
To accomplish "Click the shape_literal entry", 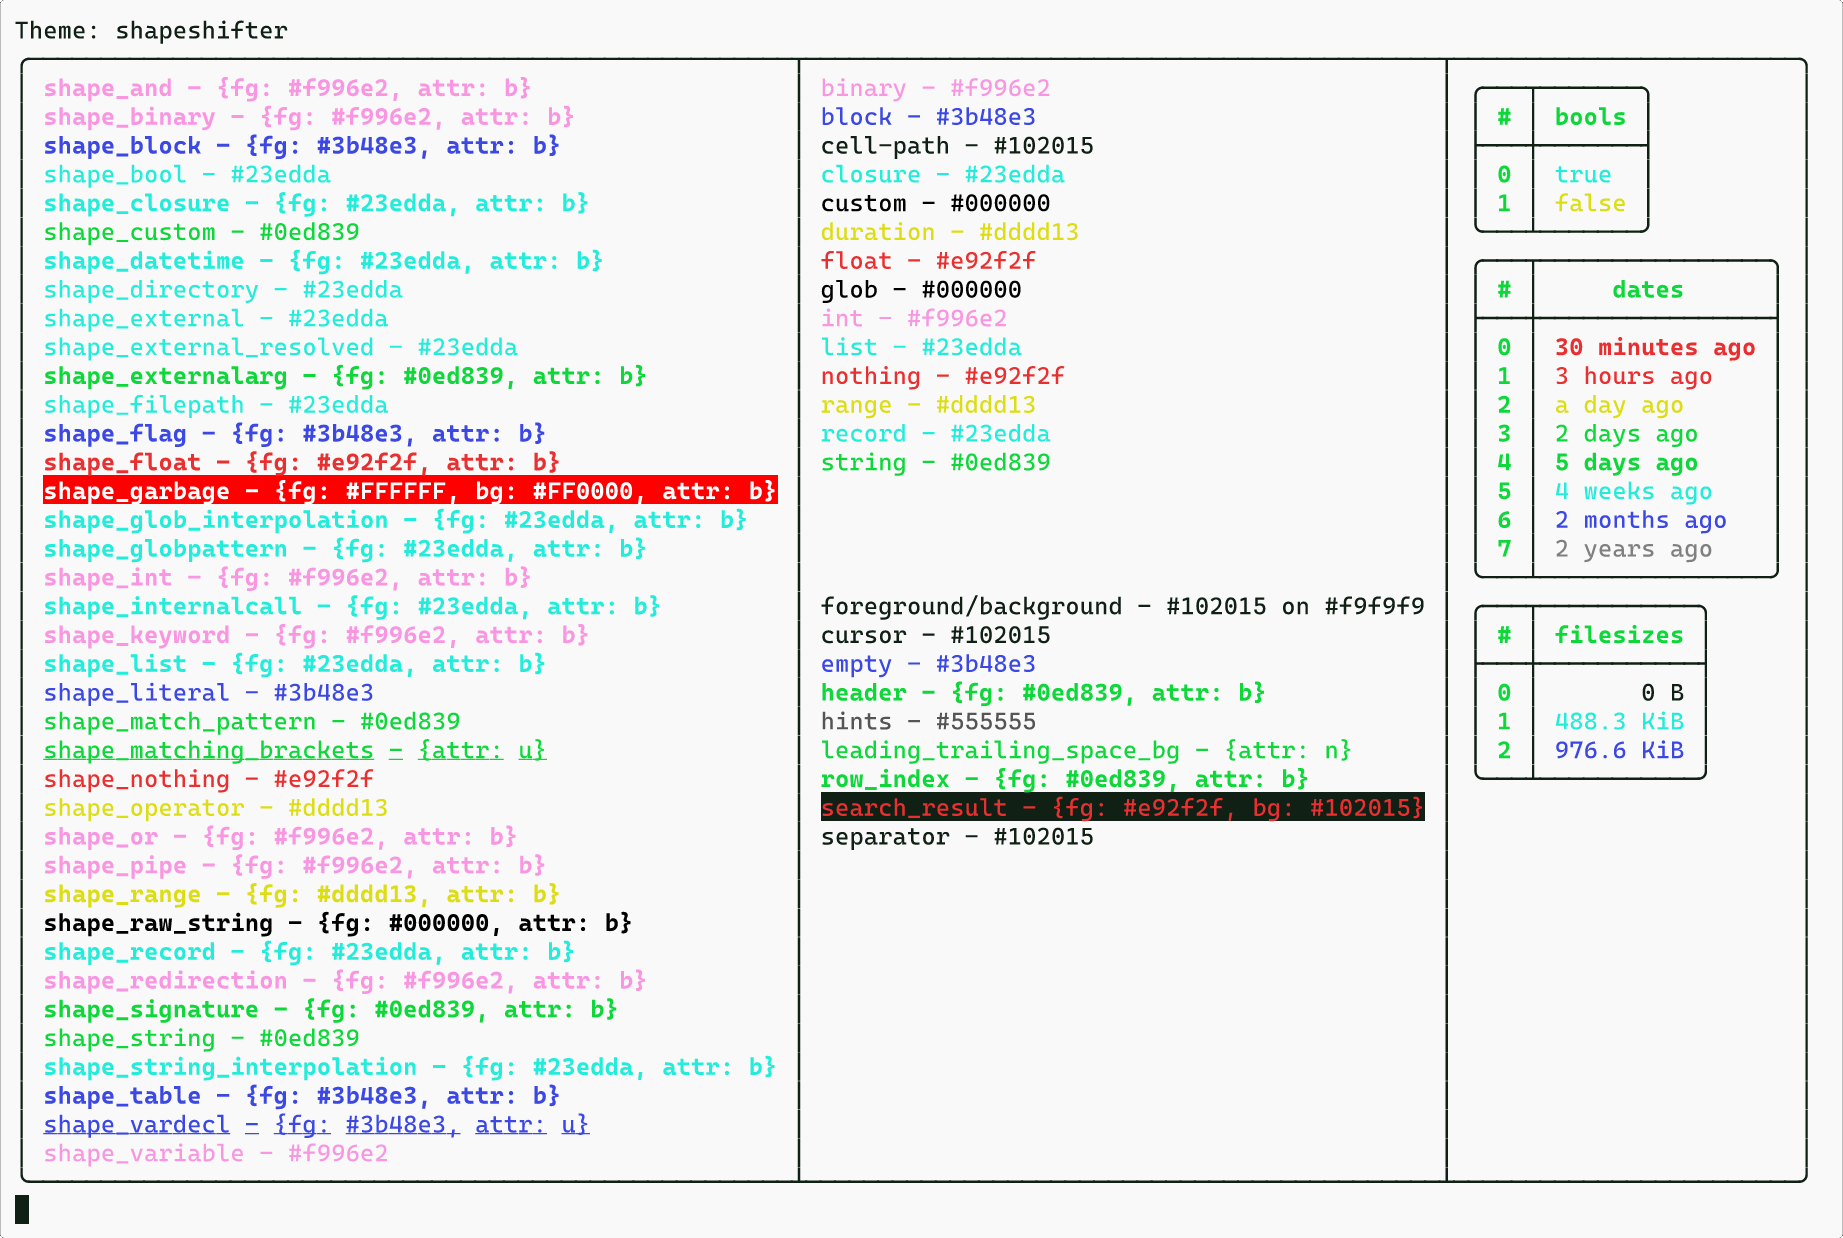I will (x=208, y=693).
